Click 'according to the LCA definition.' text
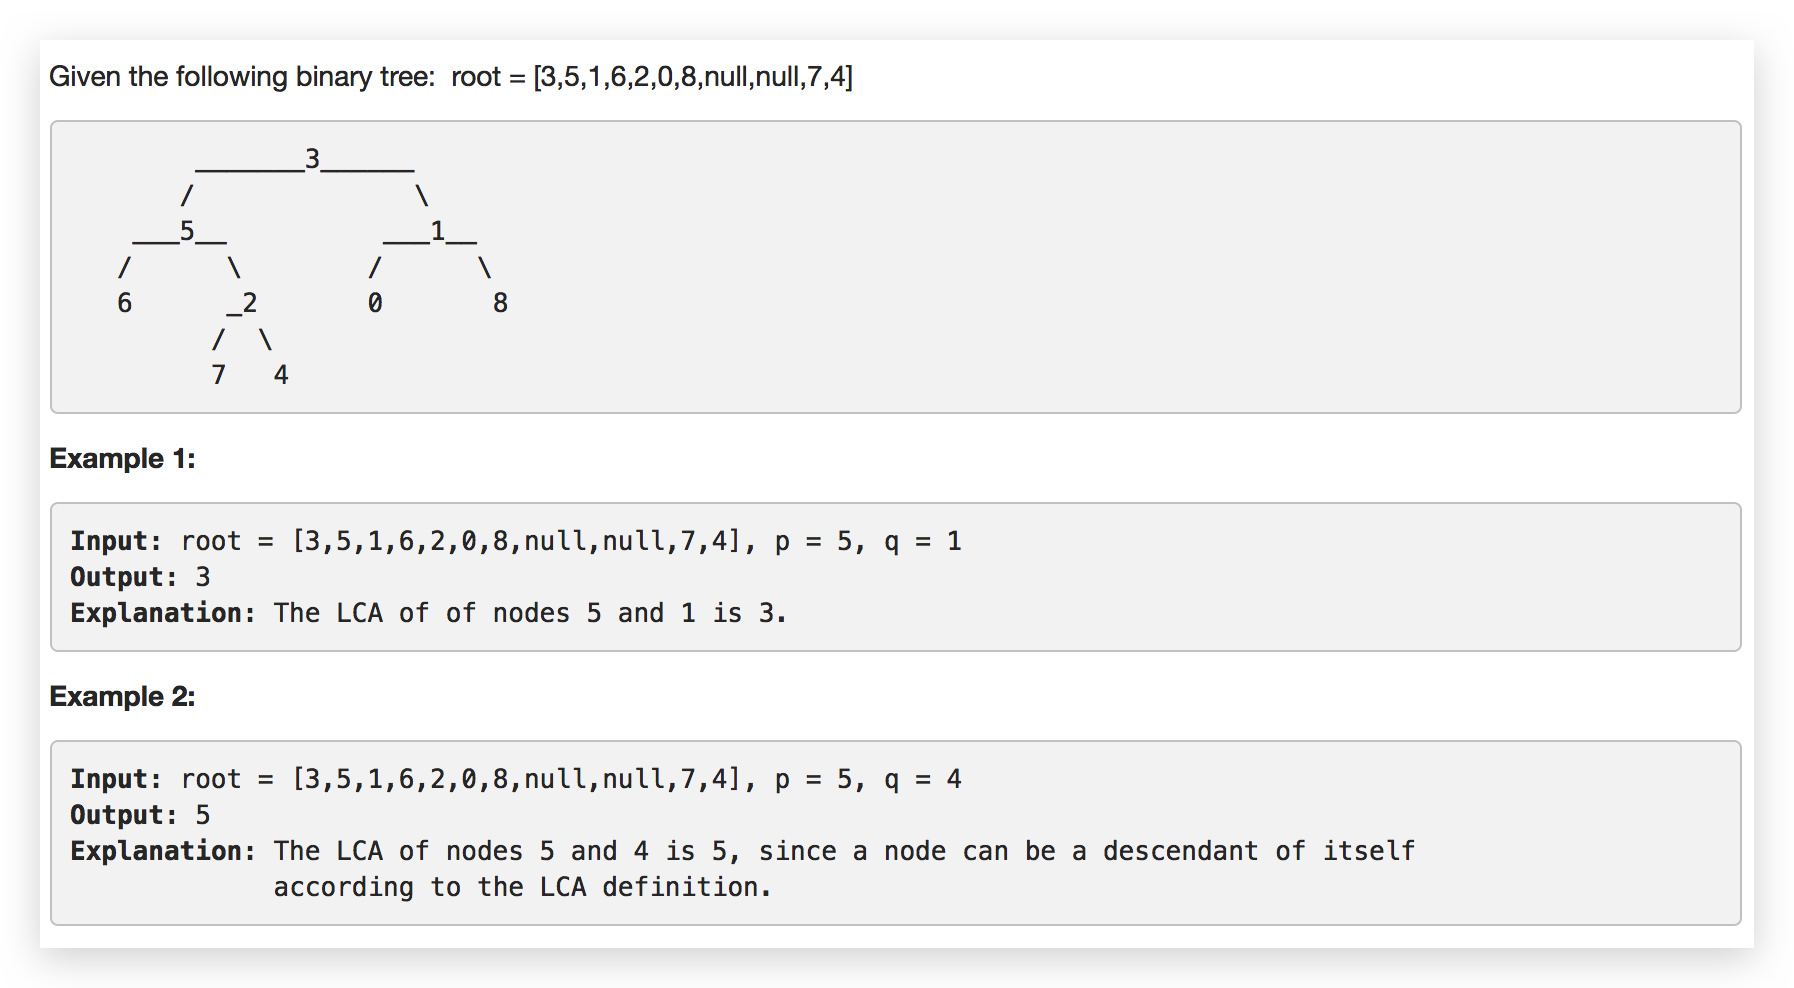Image resolution: width=1794 pixels, height=988 pixels. click(x=522, y=887)
